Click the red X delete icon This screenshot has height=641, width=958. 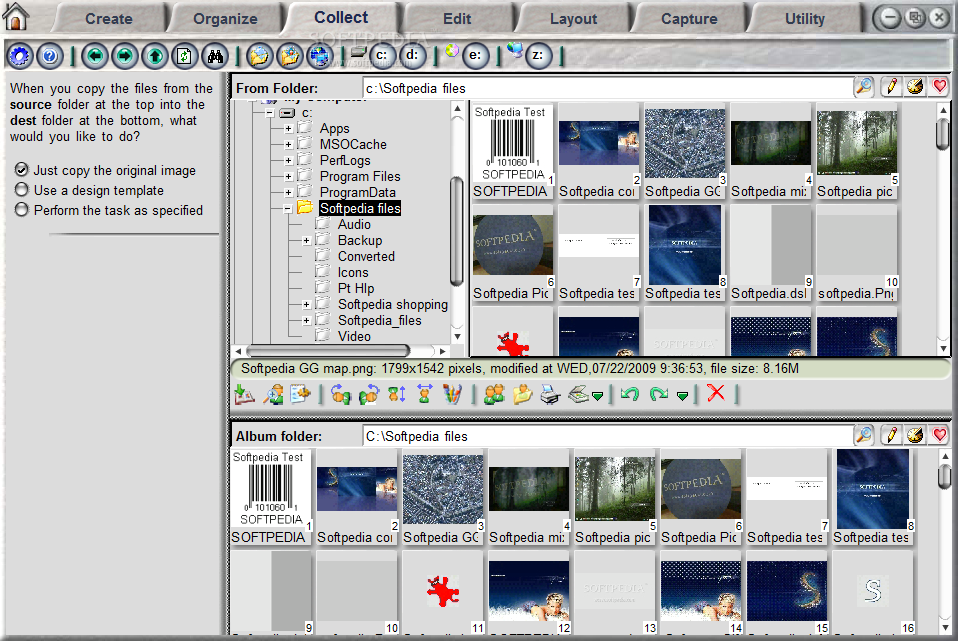pos(716,393)
